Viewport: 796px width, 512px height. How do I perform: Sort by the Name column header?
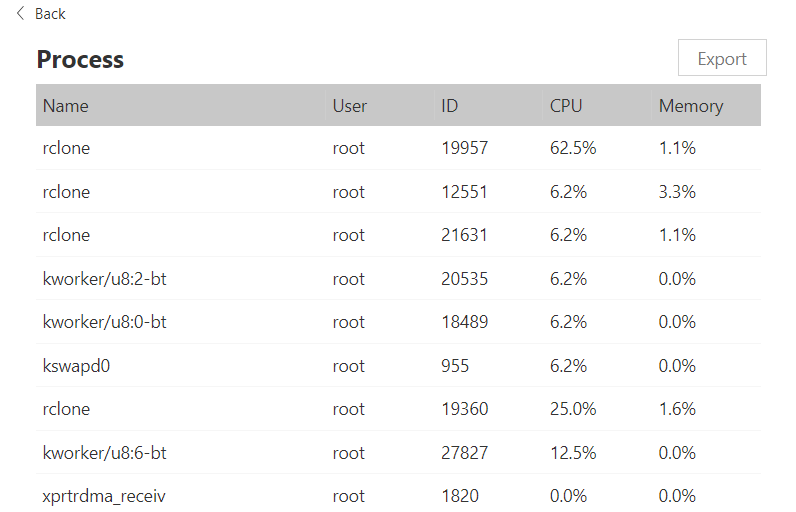pos(66,105)
